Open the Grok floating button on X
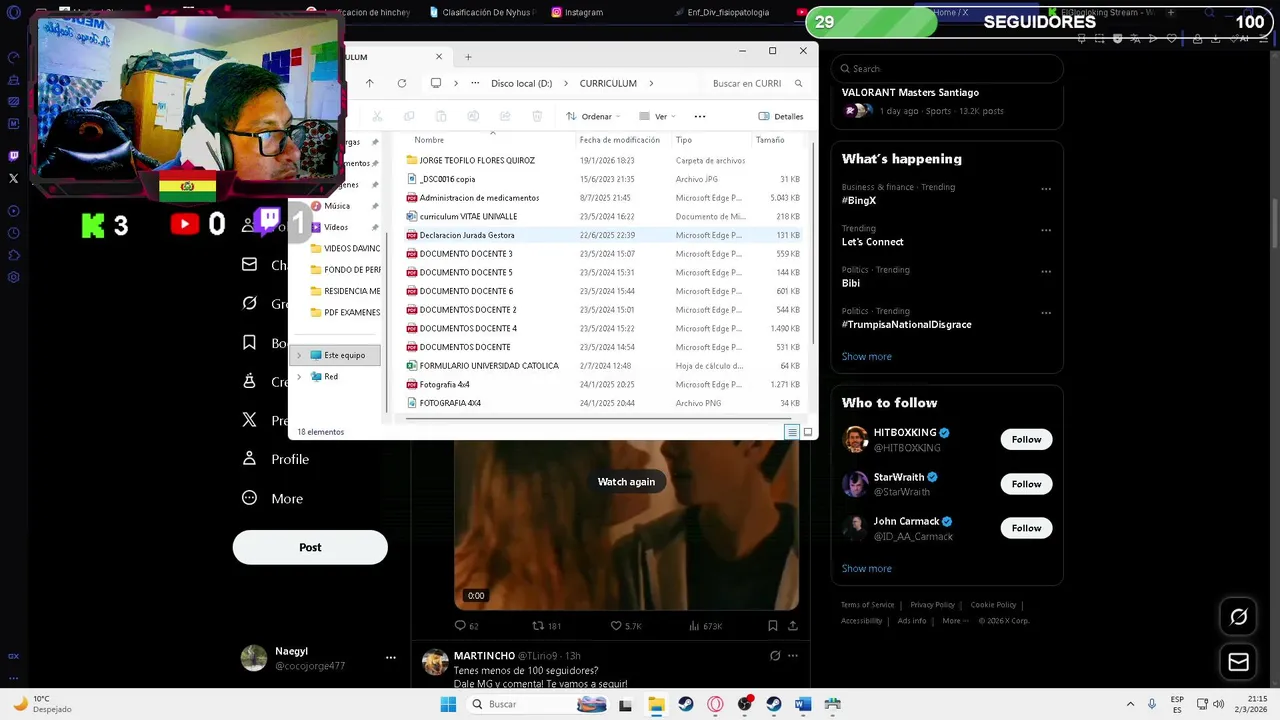 (1238, 617)
